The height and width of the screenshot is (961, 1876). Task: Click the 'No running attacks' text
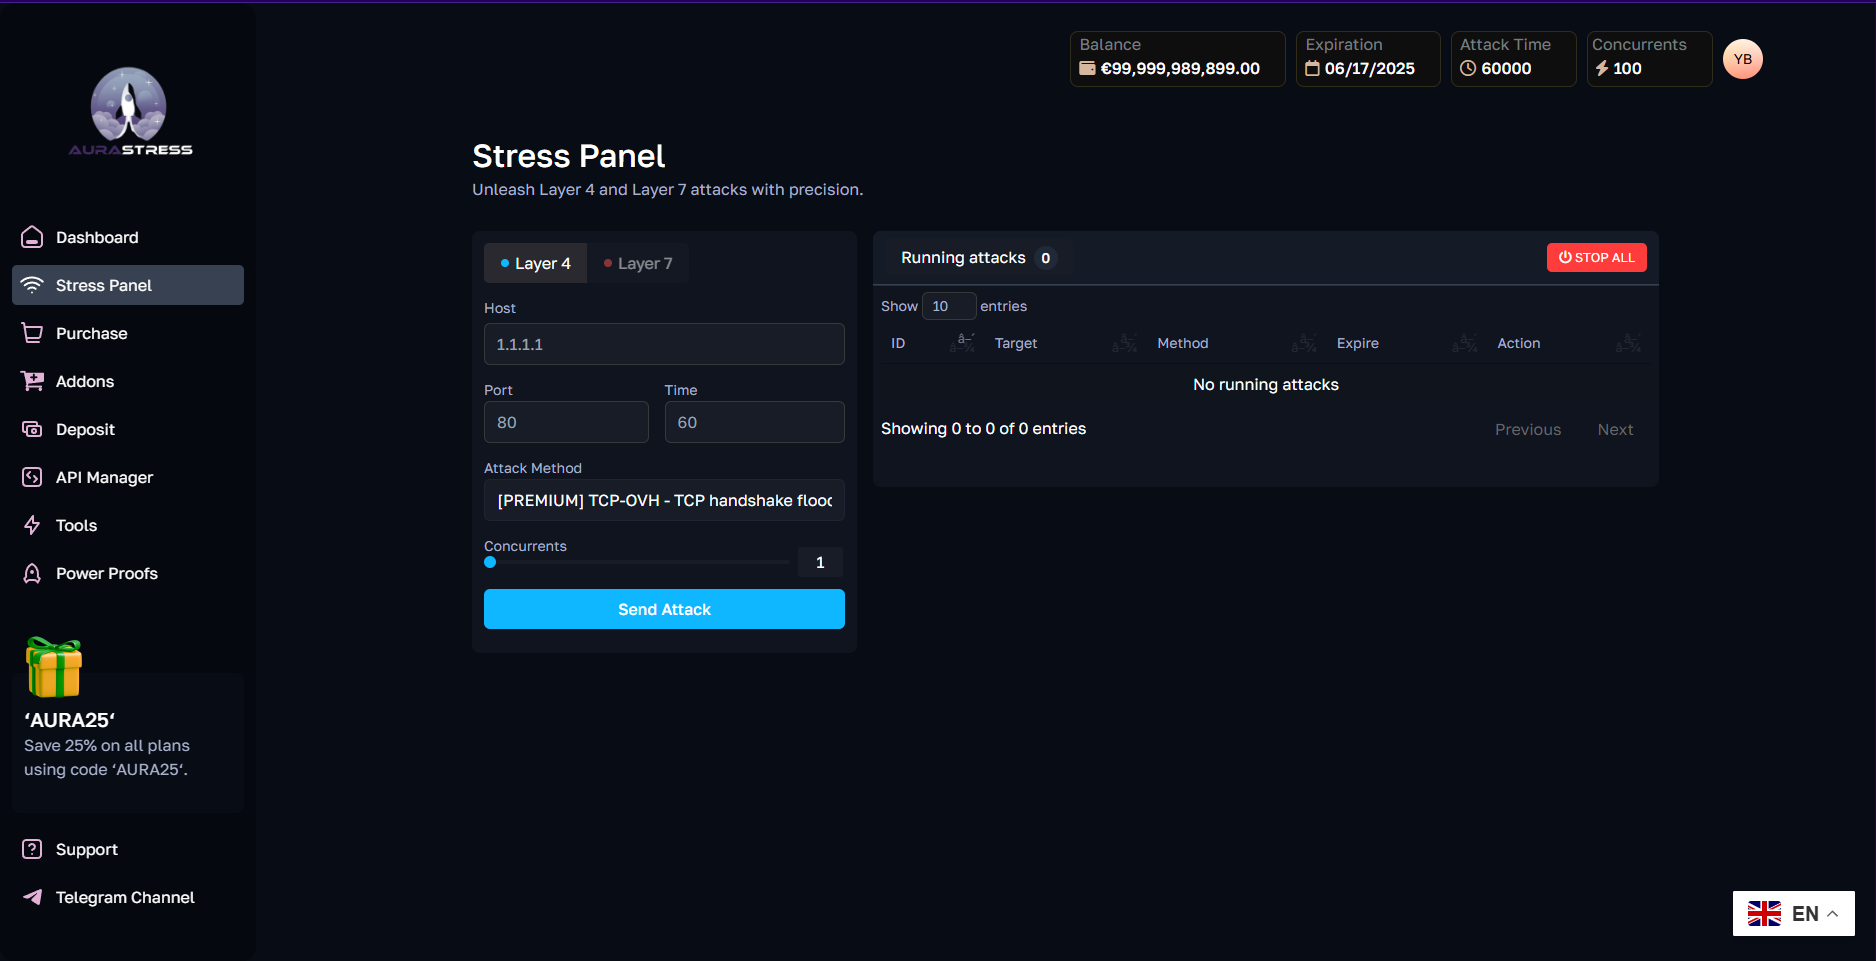click(x=1265, y=384)
